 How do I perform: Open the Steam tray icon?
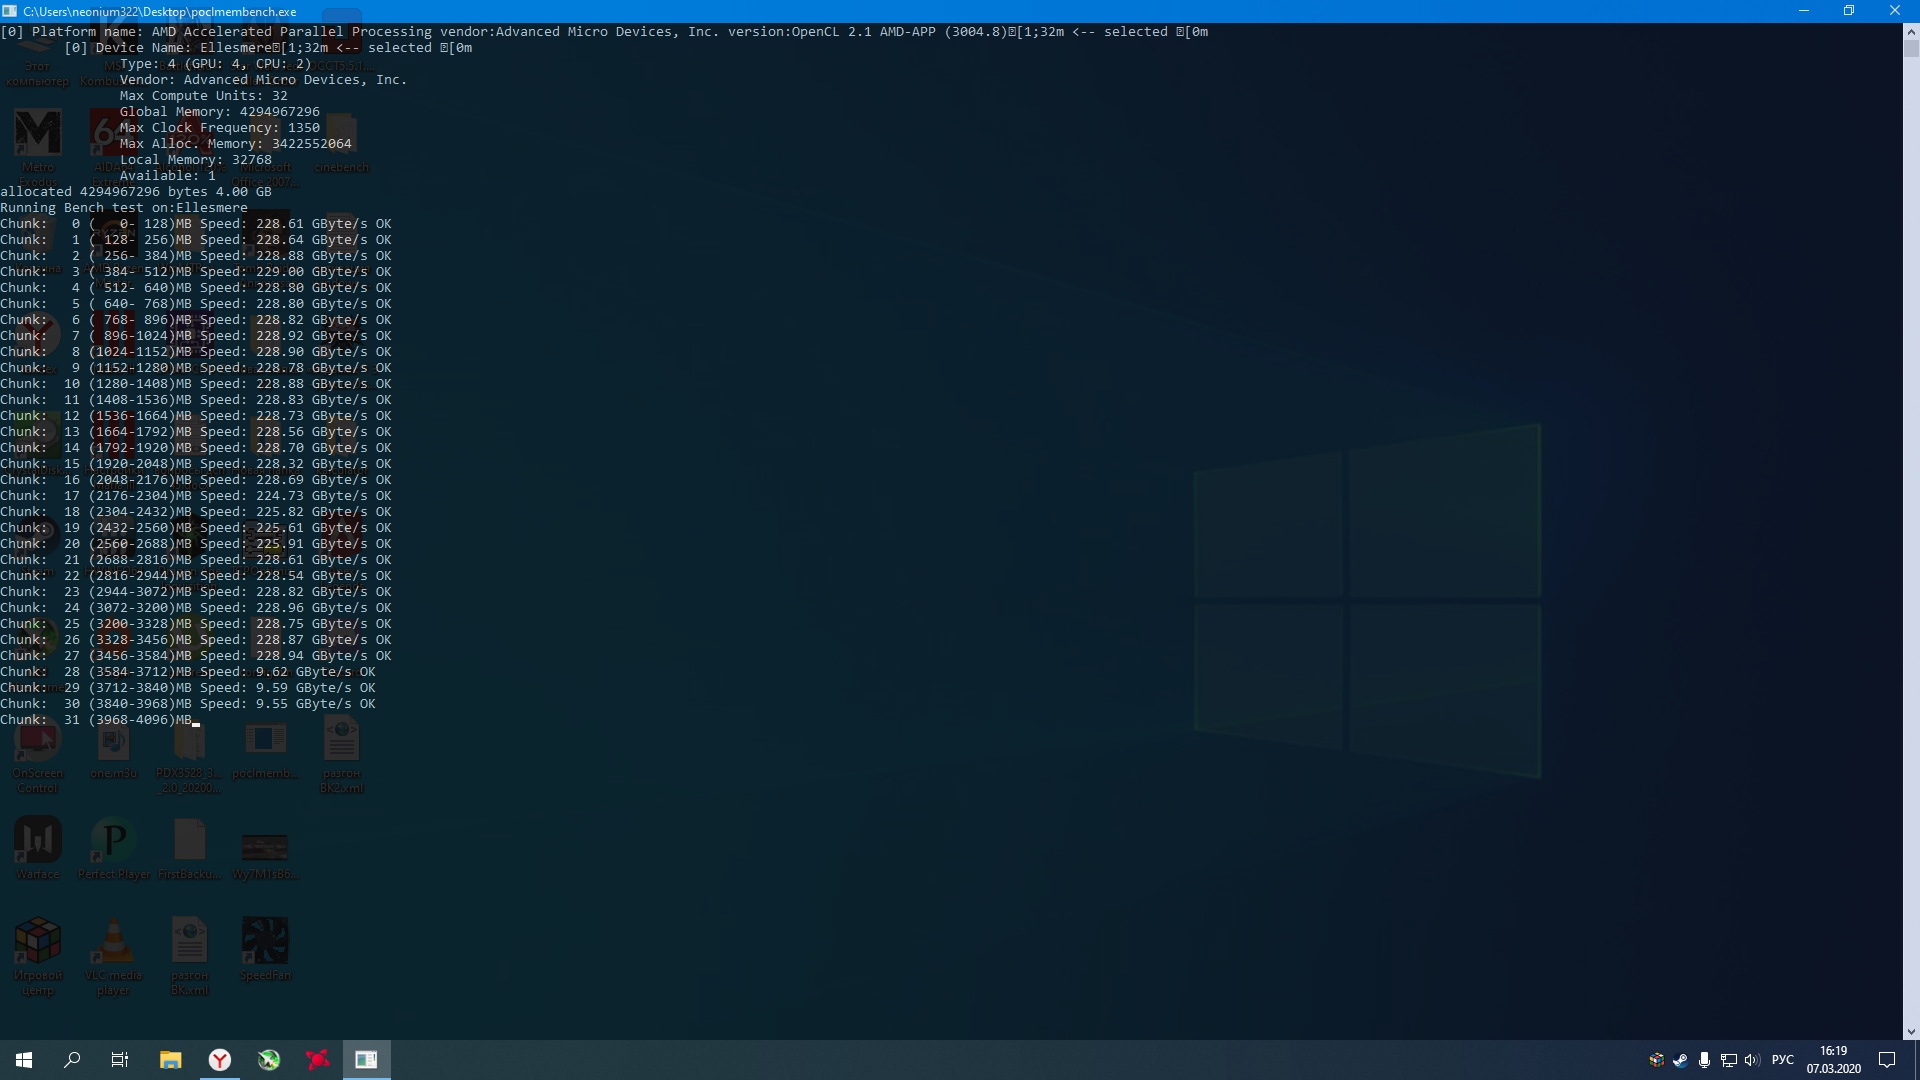point(1681,1060)
